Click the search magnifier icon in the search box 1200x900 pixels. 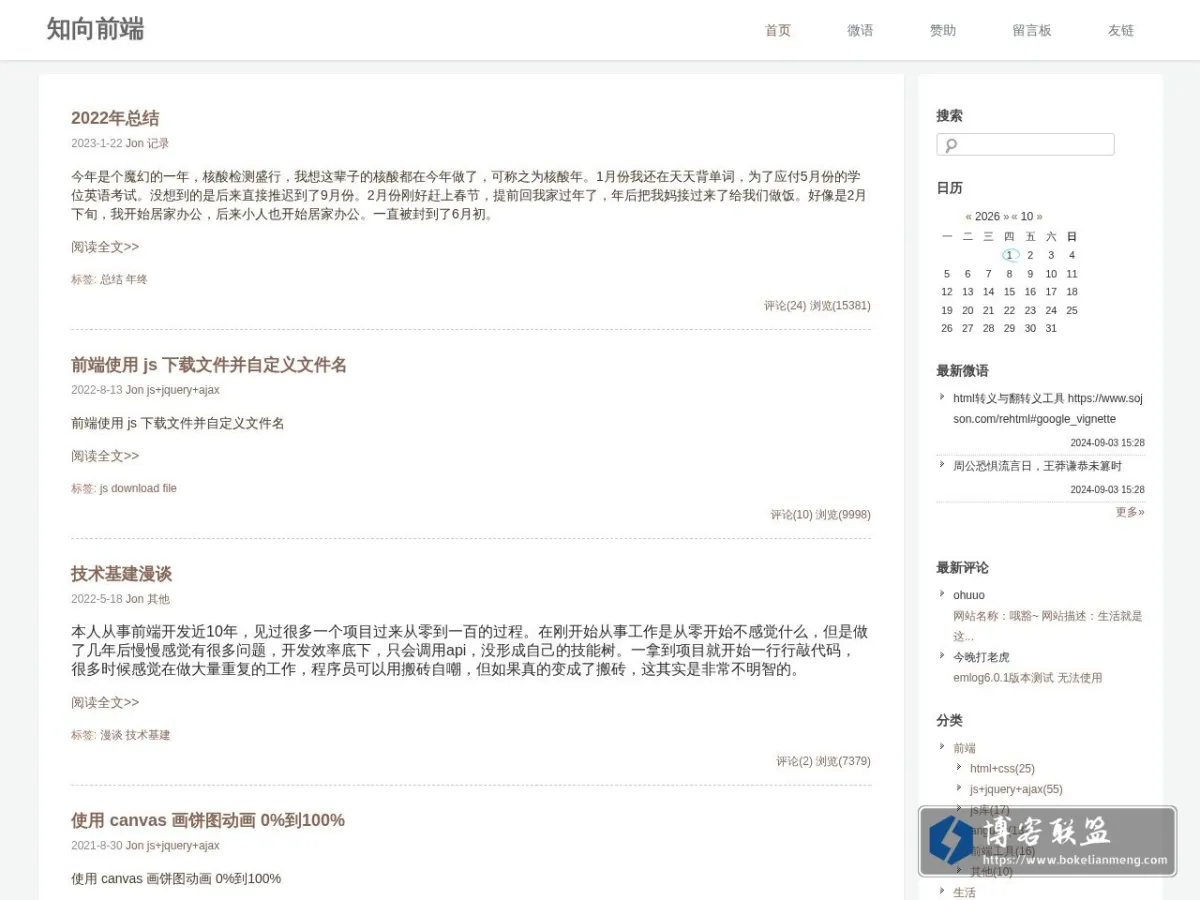950,145
